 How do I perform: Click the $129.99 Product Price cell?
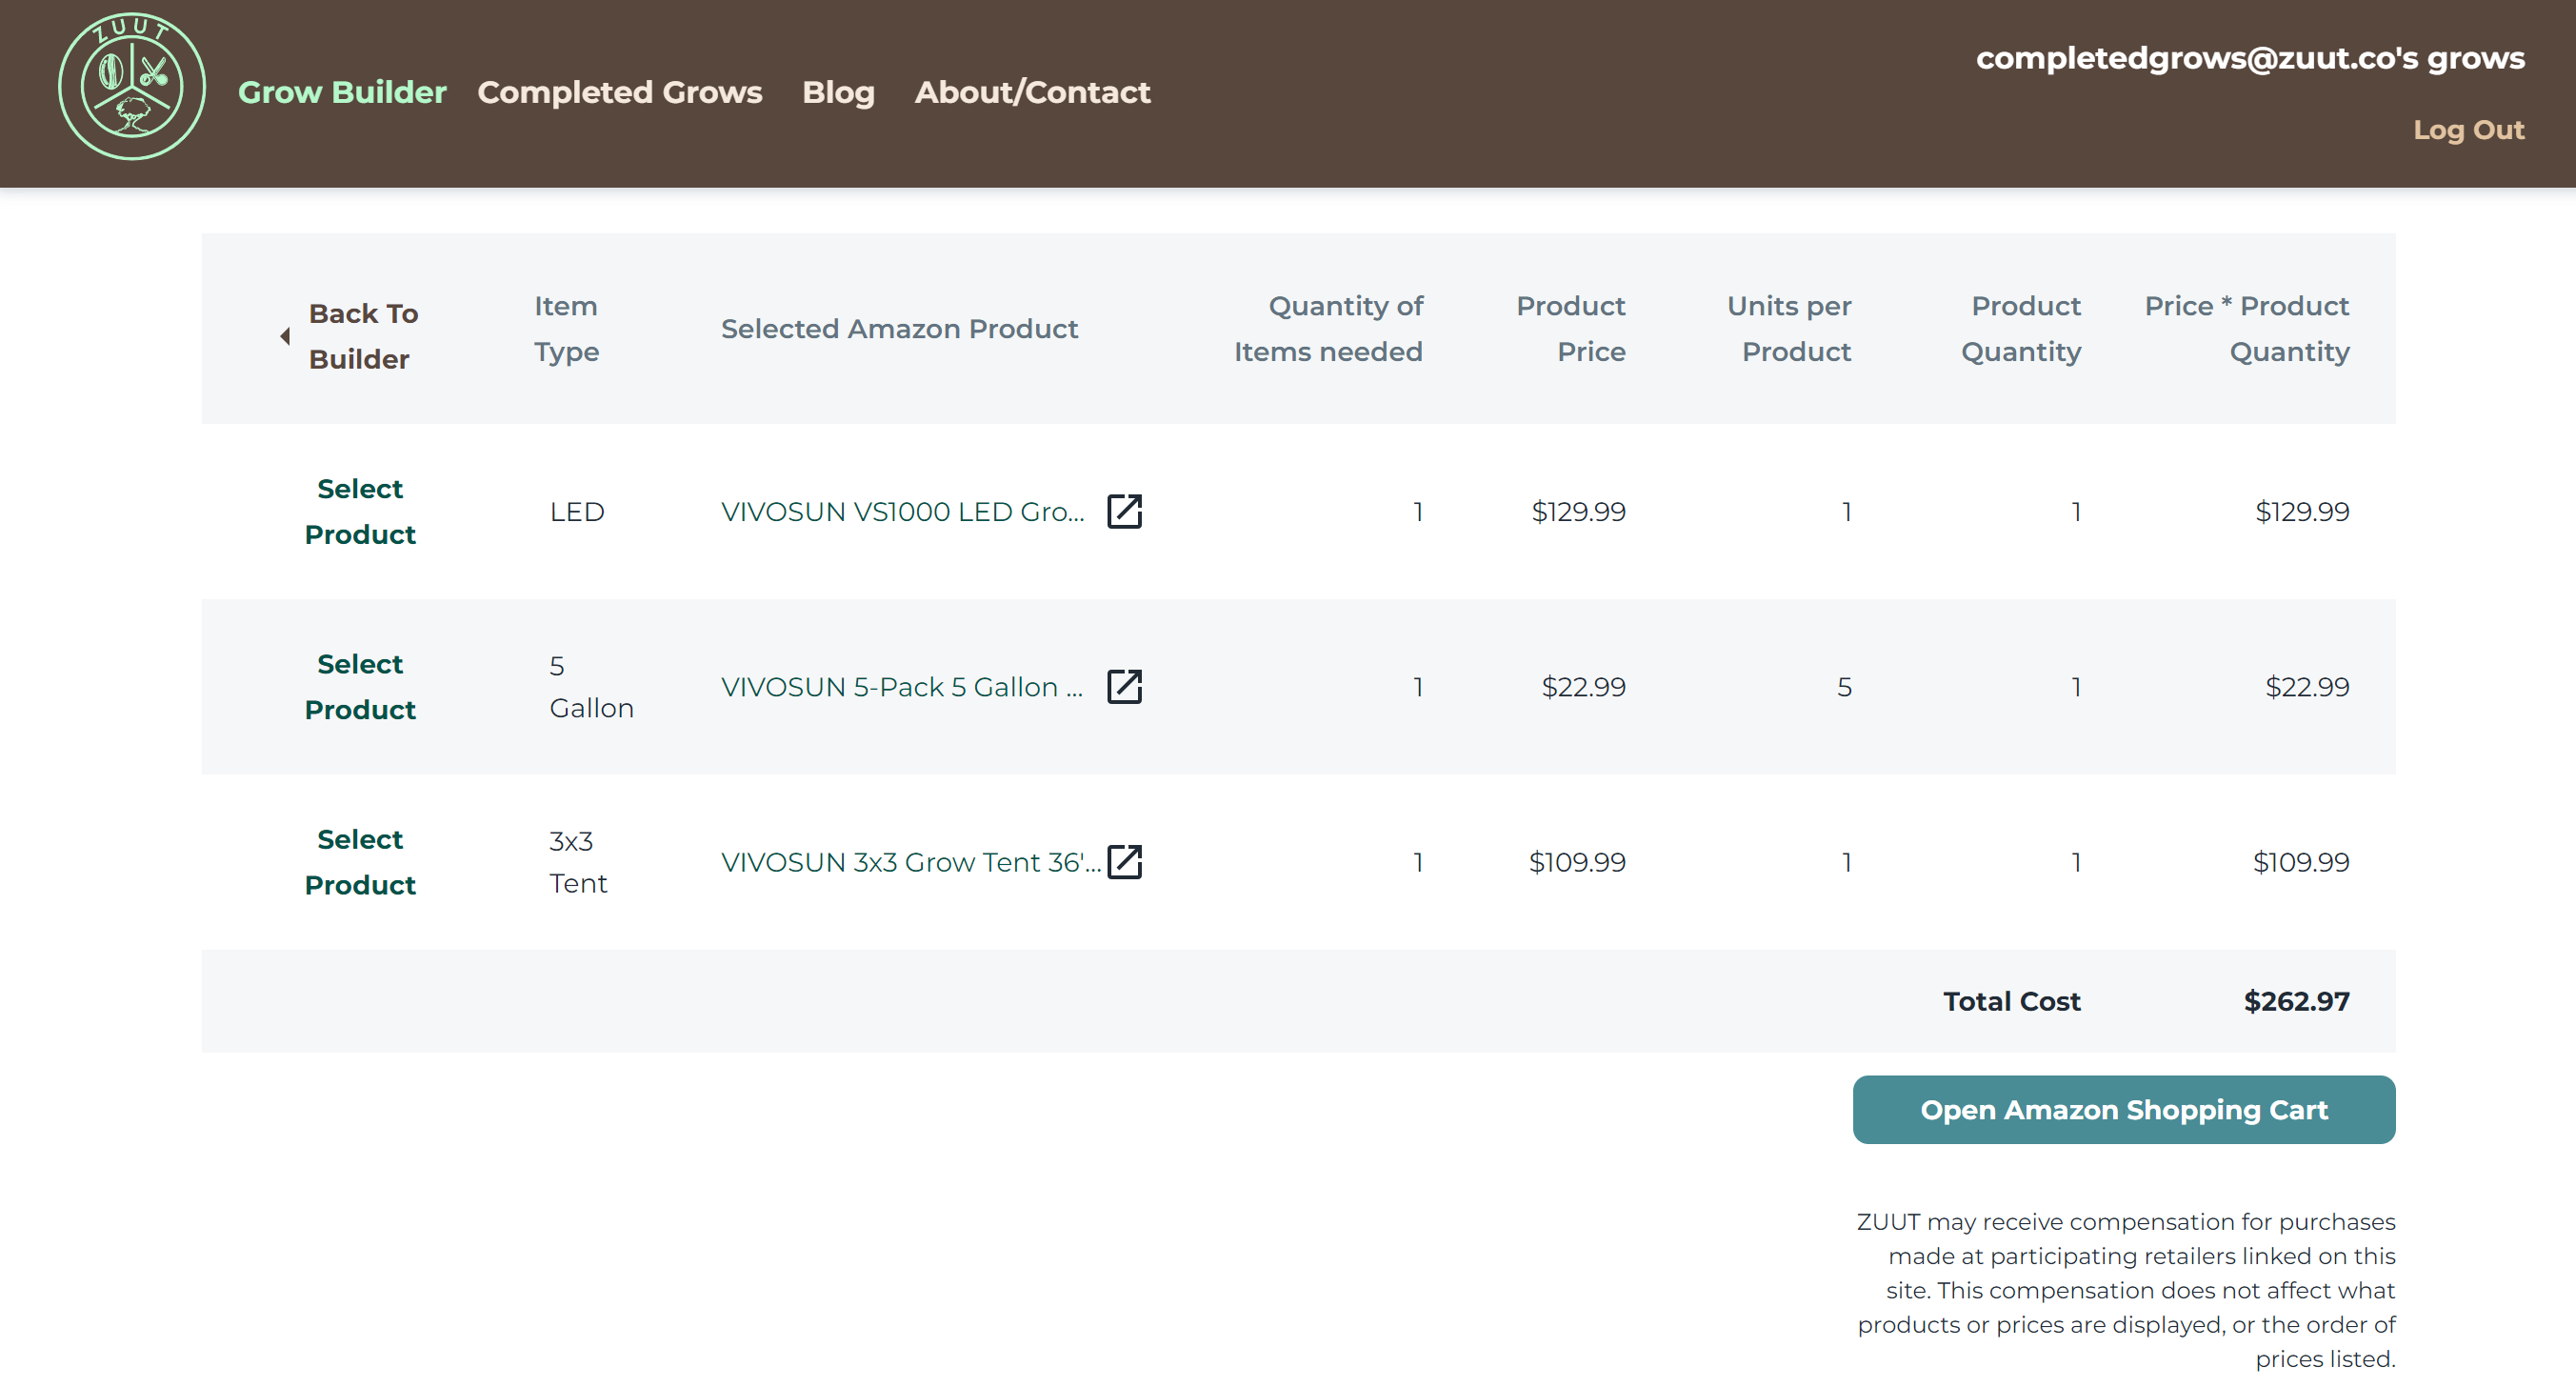coord(1578,511)
